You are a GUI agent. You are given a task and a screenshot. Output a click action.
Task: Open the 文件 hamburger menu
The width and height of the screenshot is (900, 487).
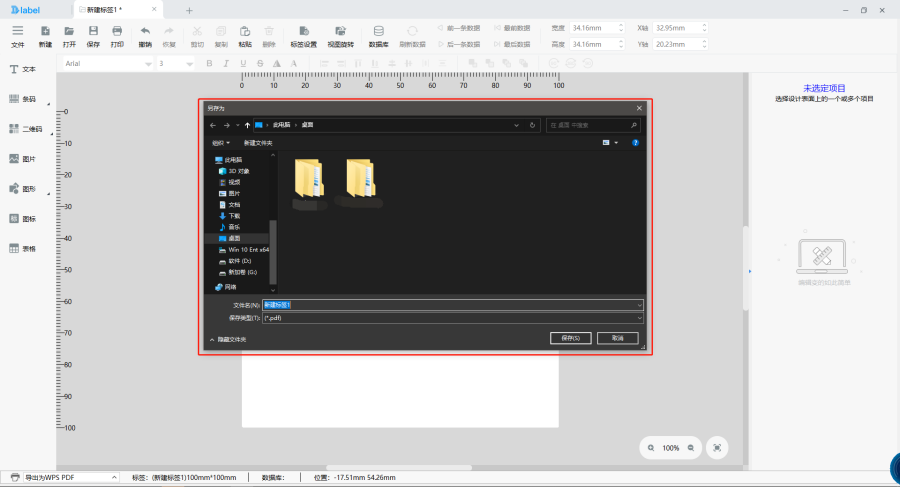18,36
